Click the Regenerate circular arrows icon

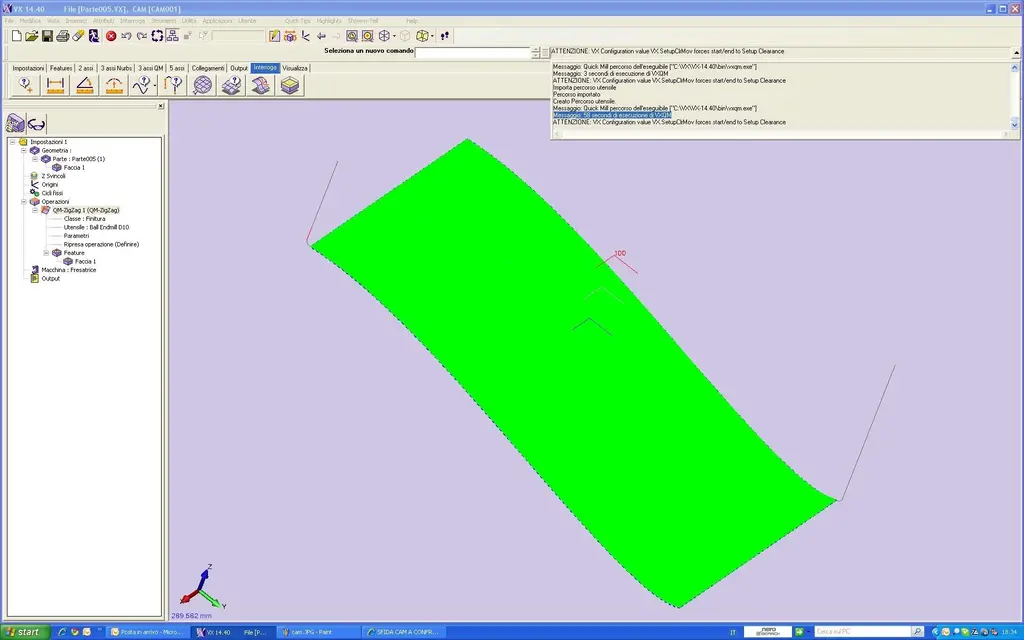tap(157, 36)
